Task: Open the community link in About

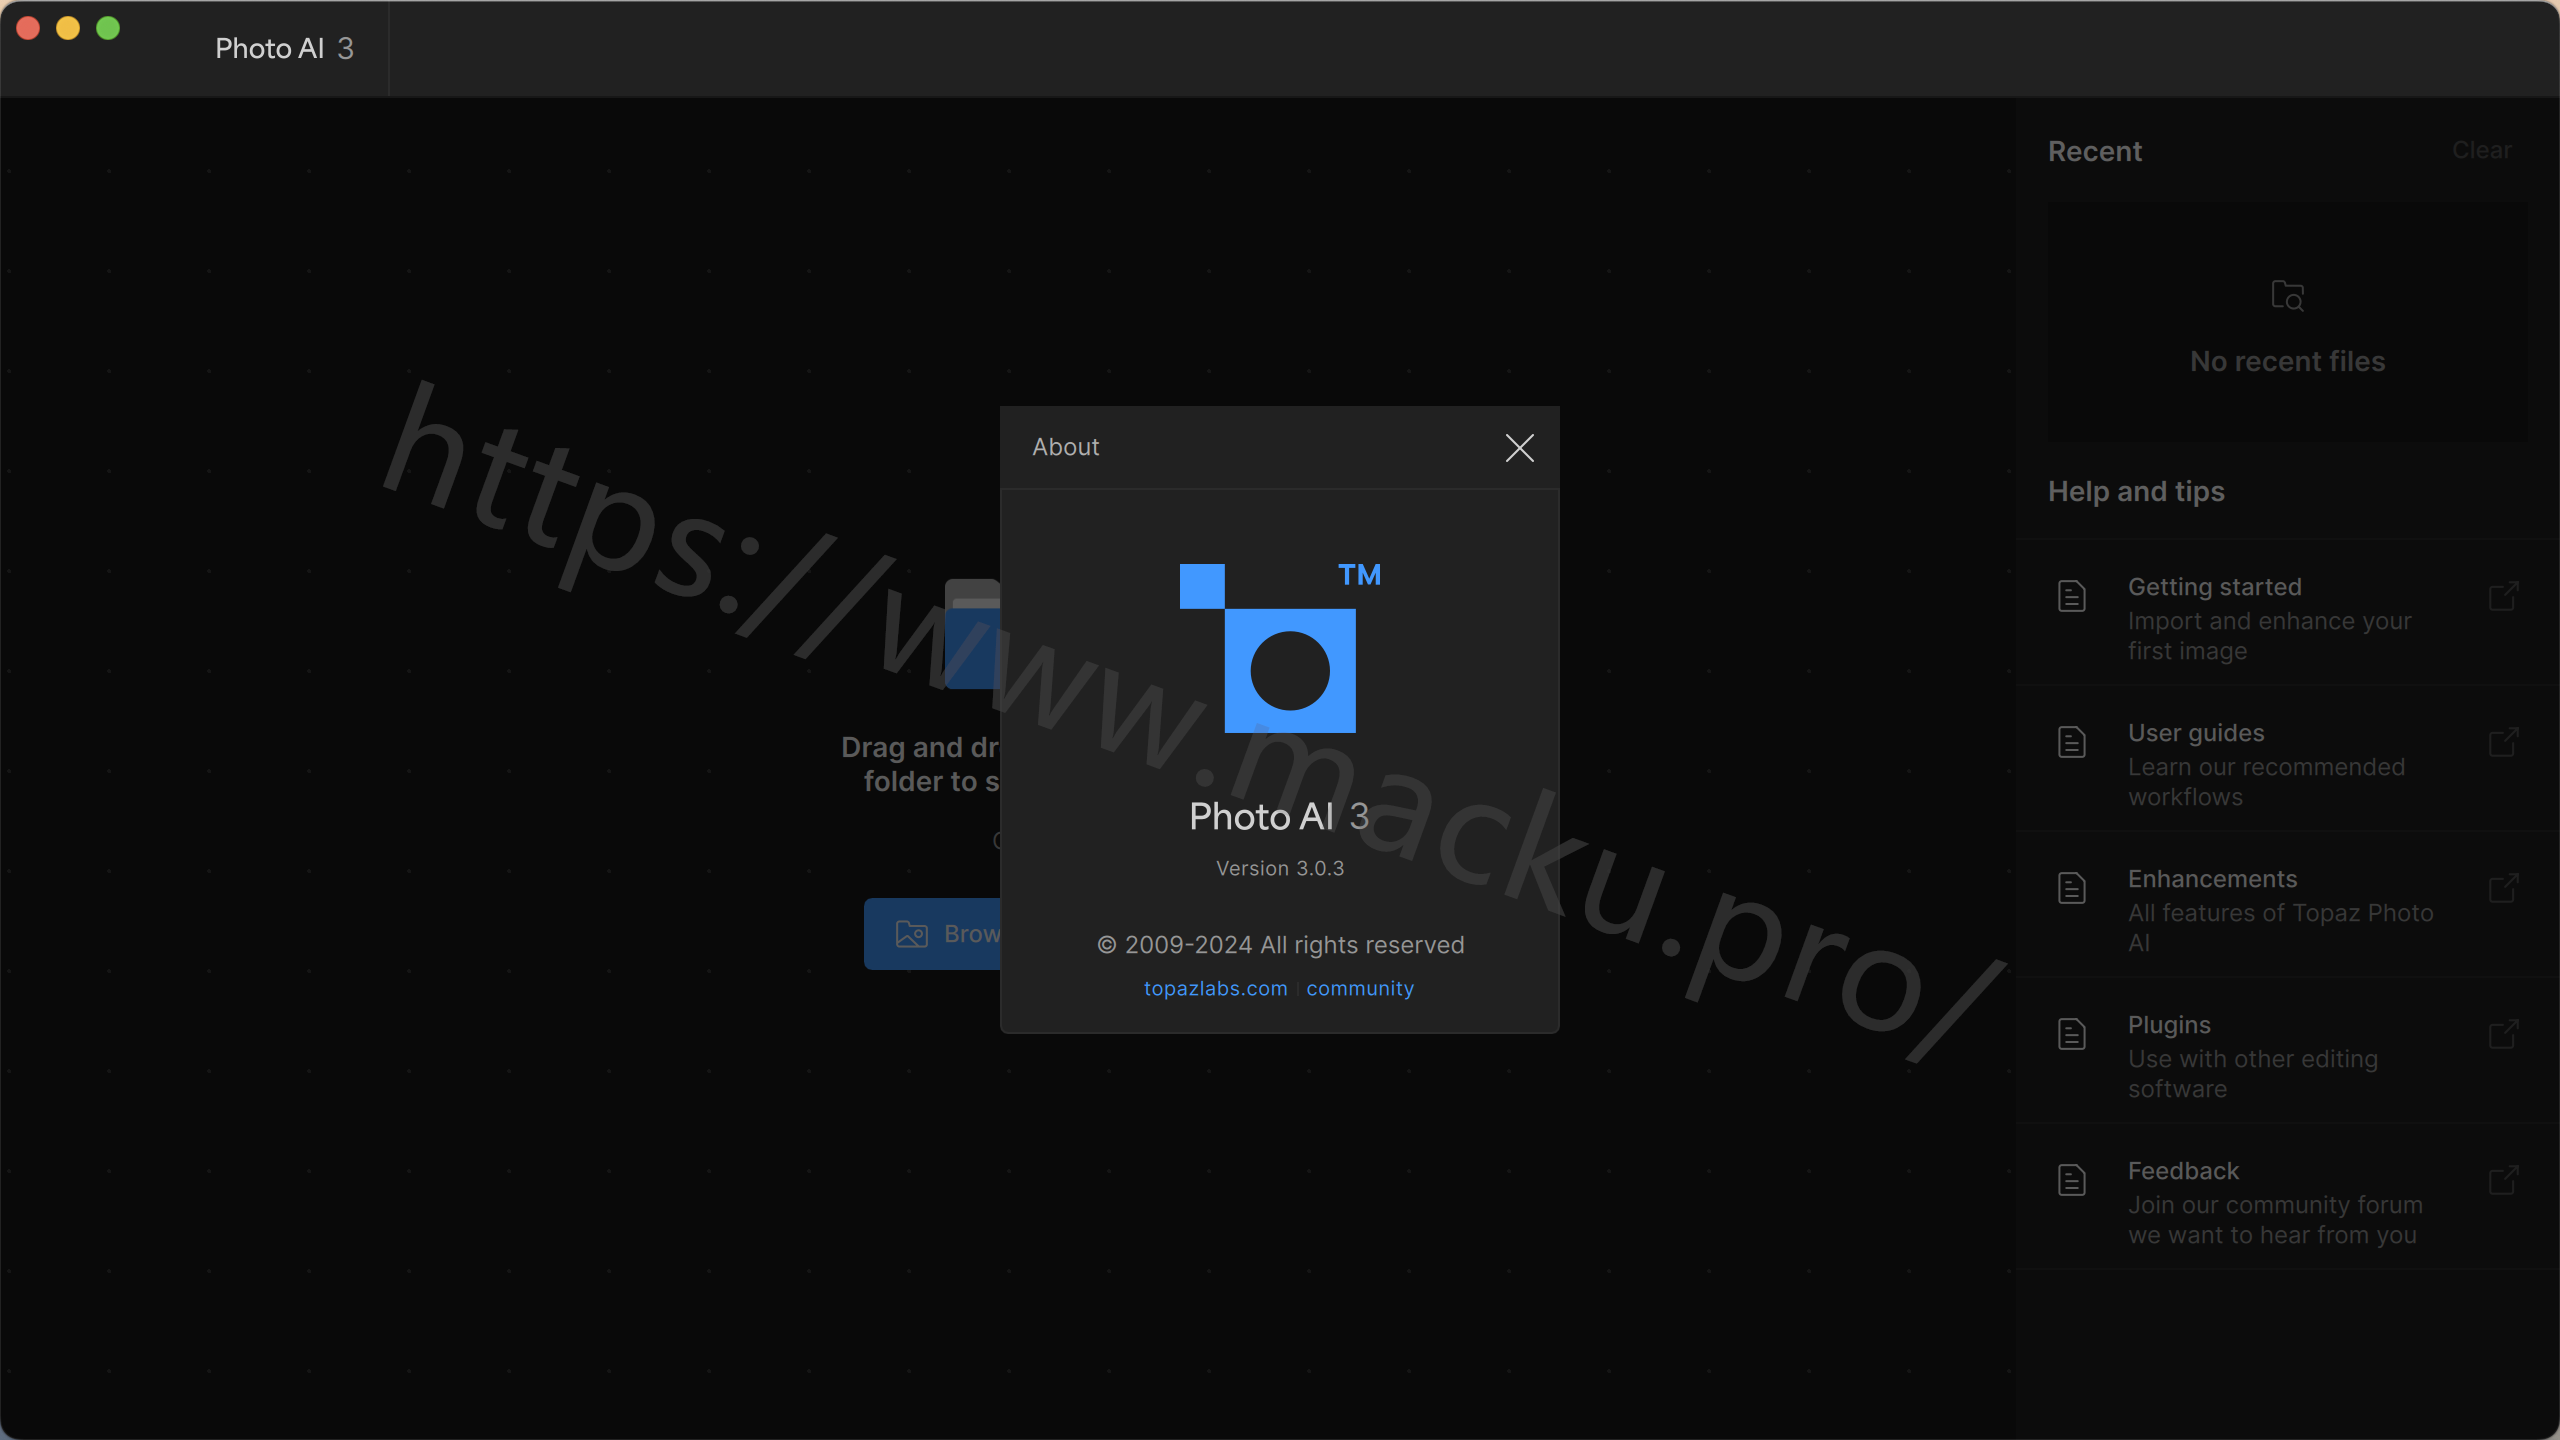Action: pyautogui.click(x=1360, y=988)
